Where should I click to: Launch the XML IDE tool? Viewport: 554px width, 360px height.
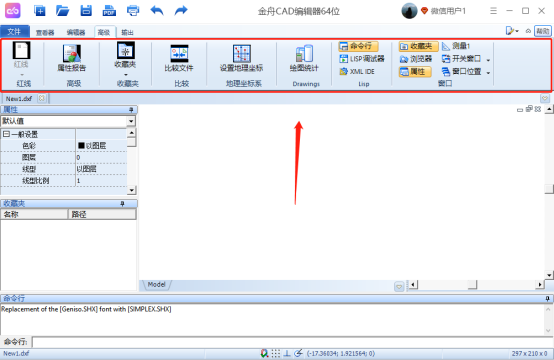click(357, 71)
